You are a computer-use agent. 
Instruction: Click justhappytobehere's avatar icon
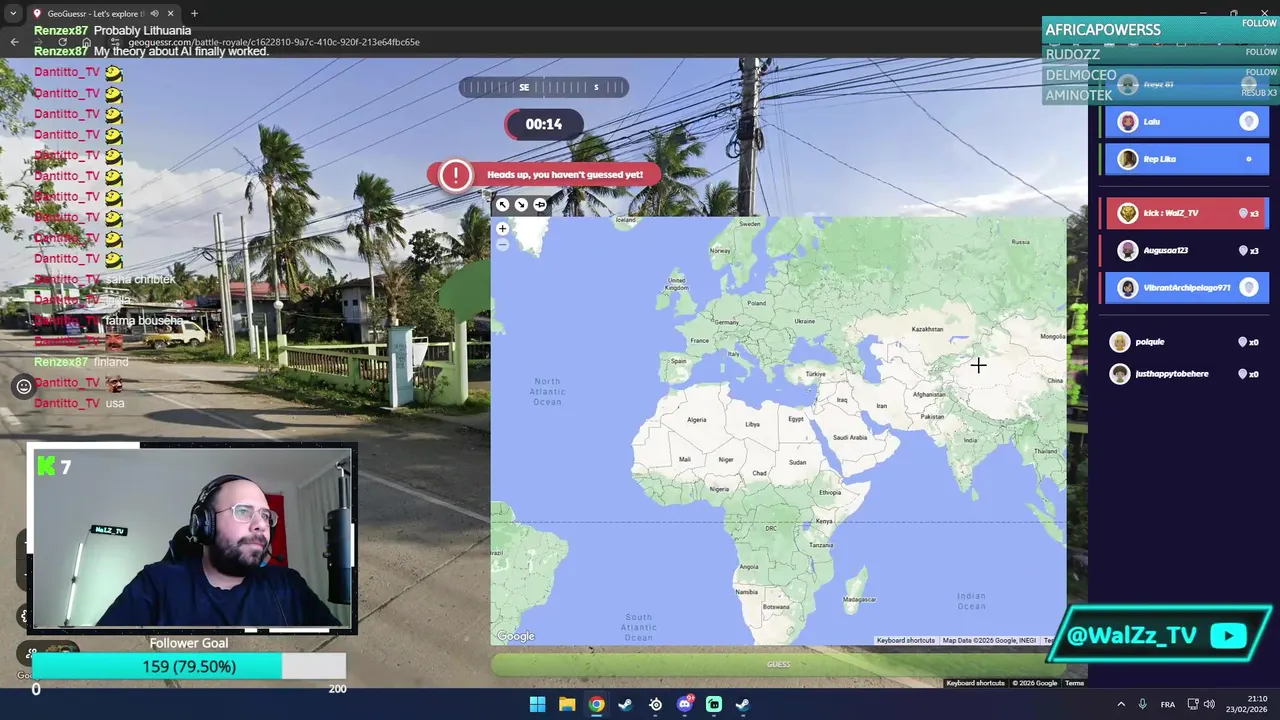pyautogui.click(x=1120, y=374)
